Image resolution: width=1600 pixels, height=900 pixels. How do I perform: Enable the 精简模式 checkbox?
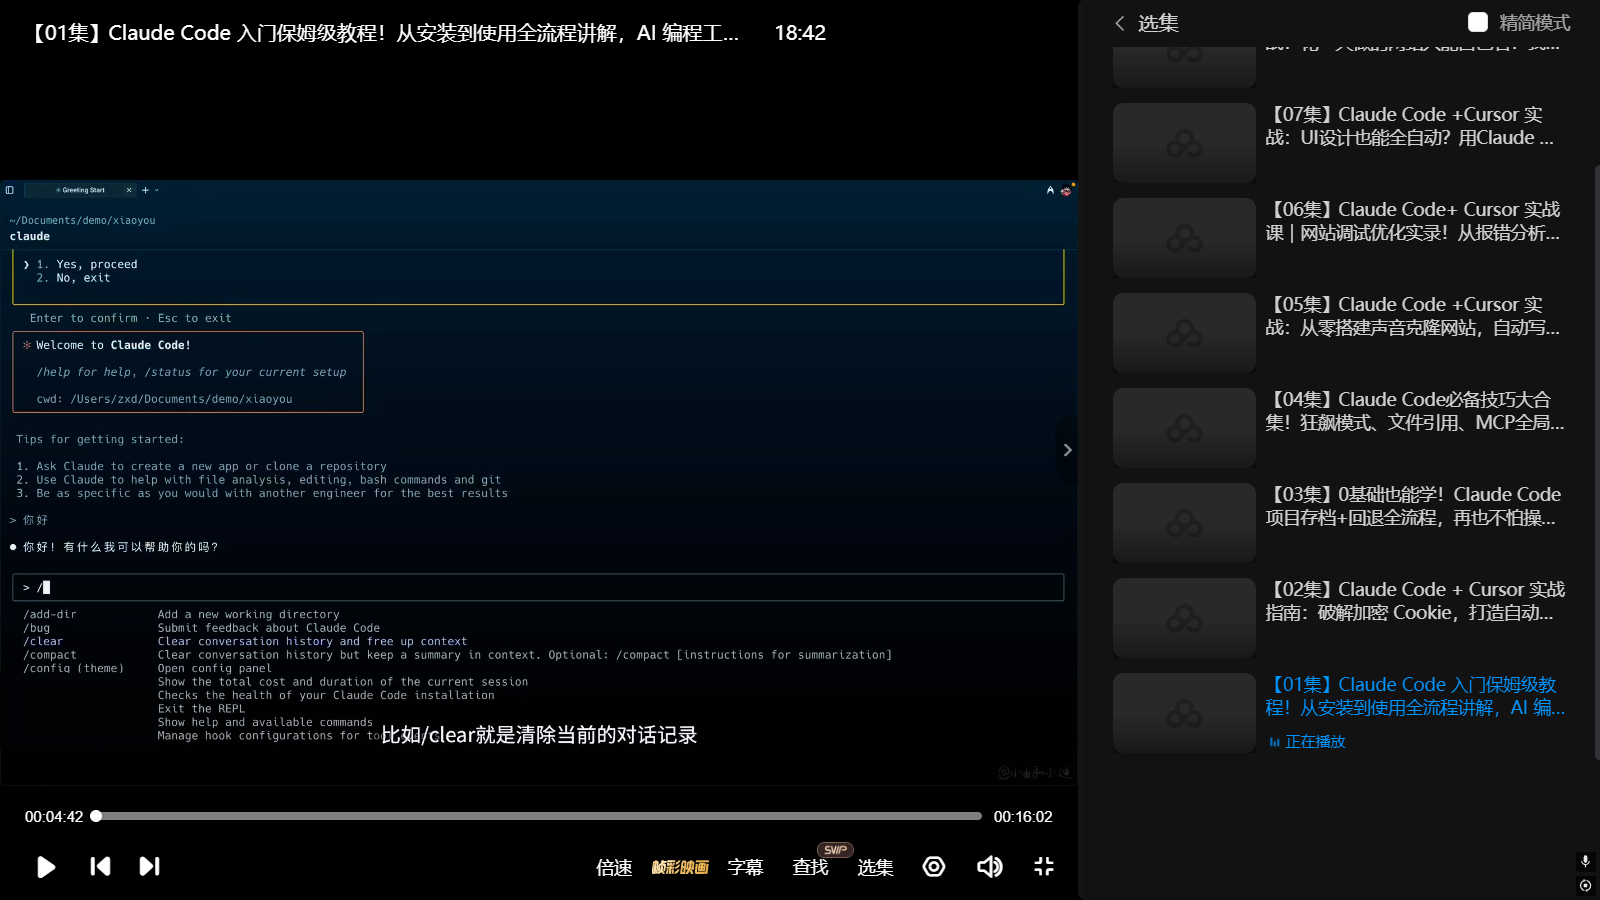coord(1478,22)
